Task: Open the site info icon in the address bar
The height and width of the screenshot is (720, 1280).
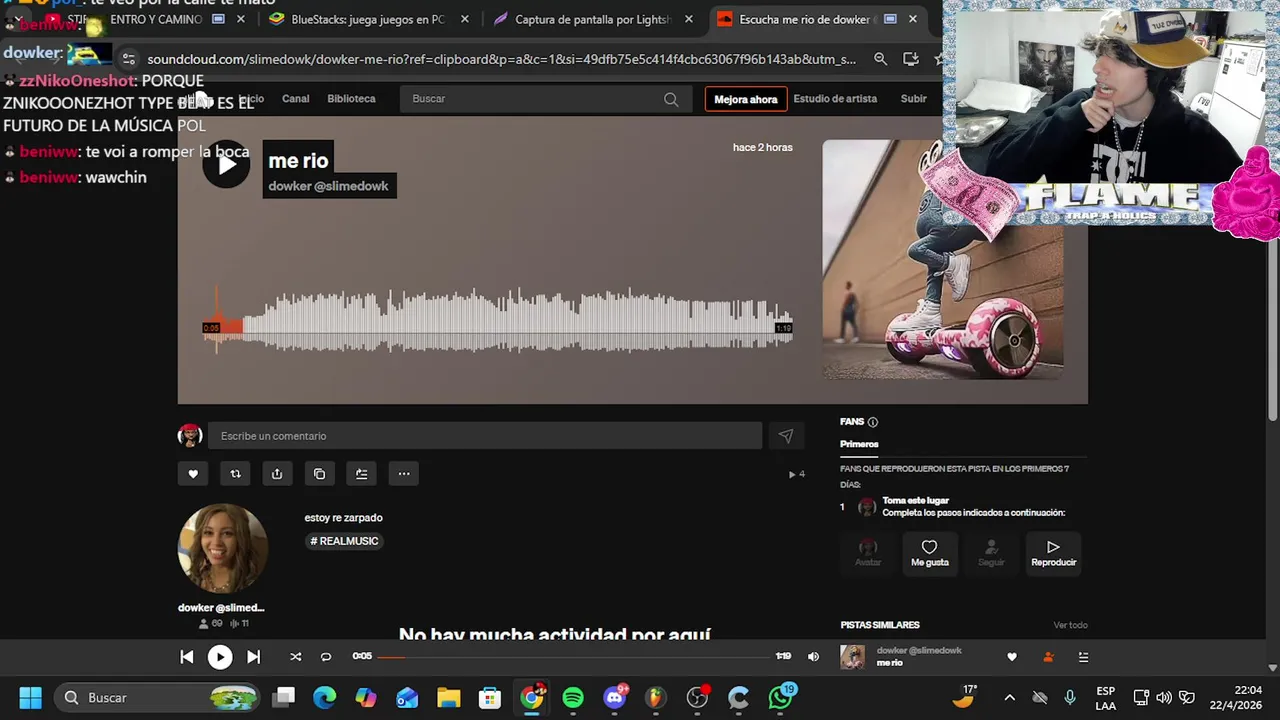Action: [128, 59]
